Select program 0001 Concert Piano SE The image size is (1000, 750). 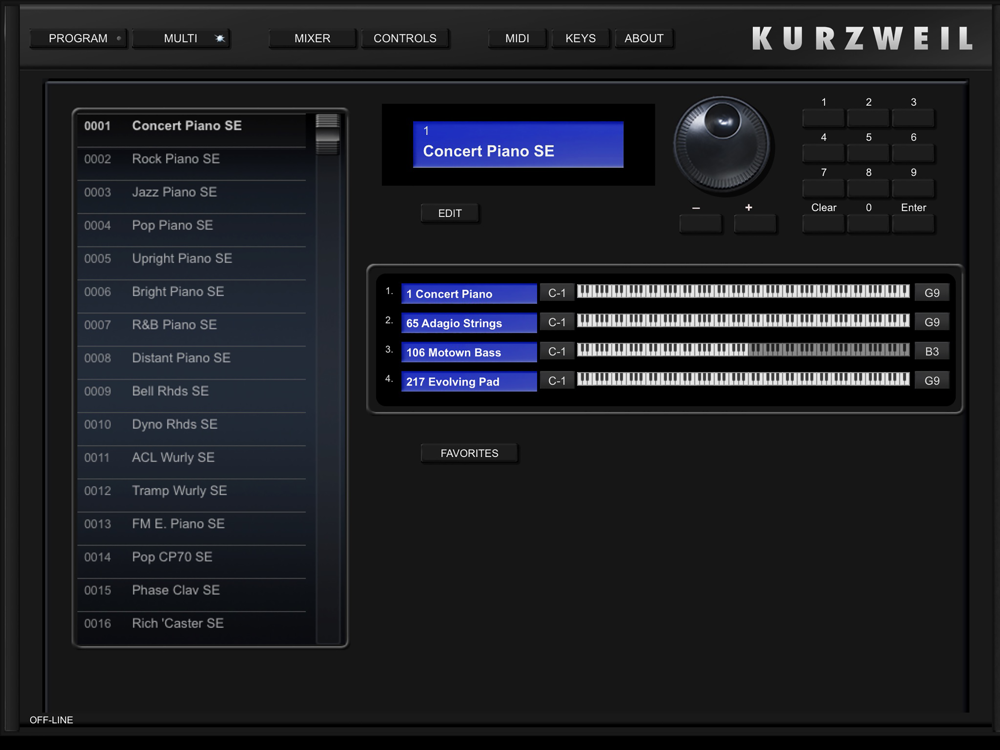(191, 130)
